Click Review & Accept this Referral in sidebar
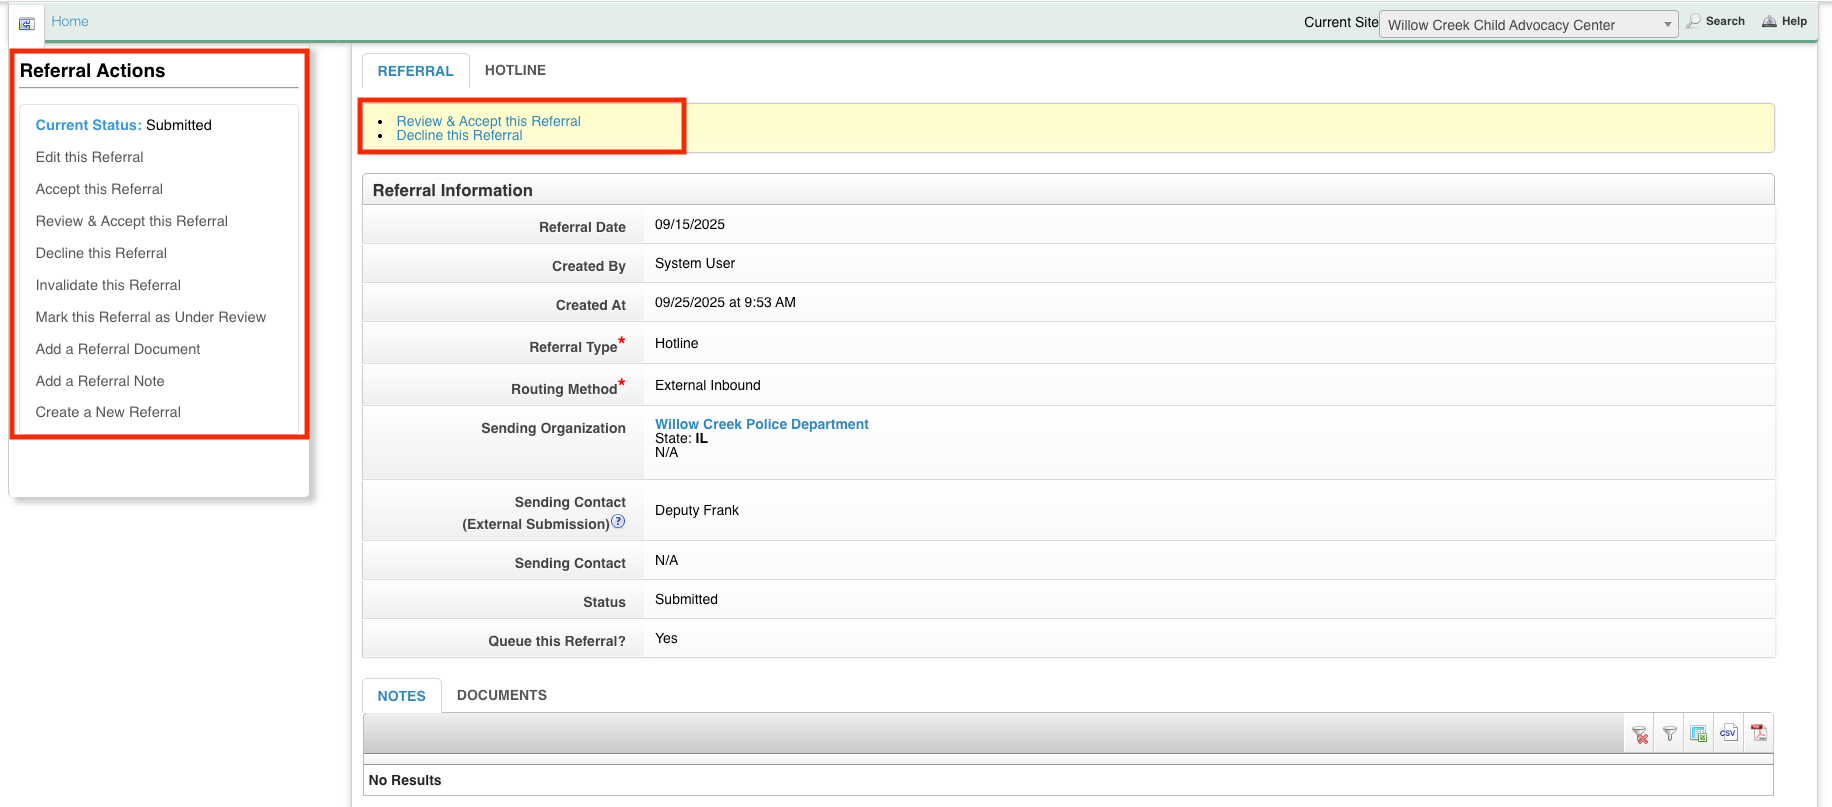The height and width of the screenshot is (807, 1832). 131,221
